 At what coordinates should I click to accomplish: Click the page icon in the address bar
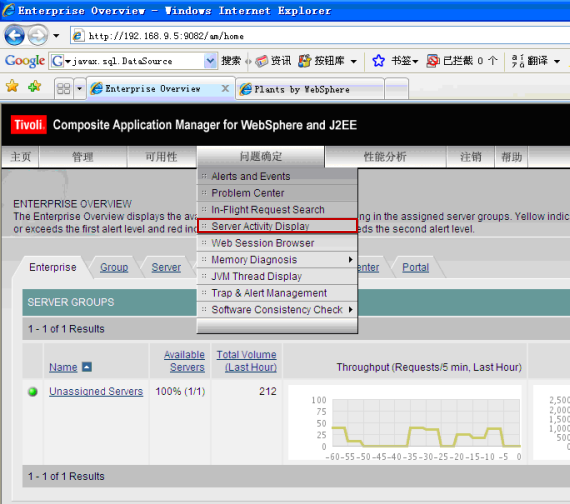pos(77,36)
